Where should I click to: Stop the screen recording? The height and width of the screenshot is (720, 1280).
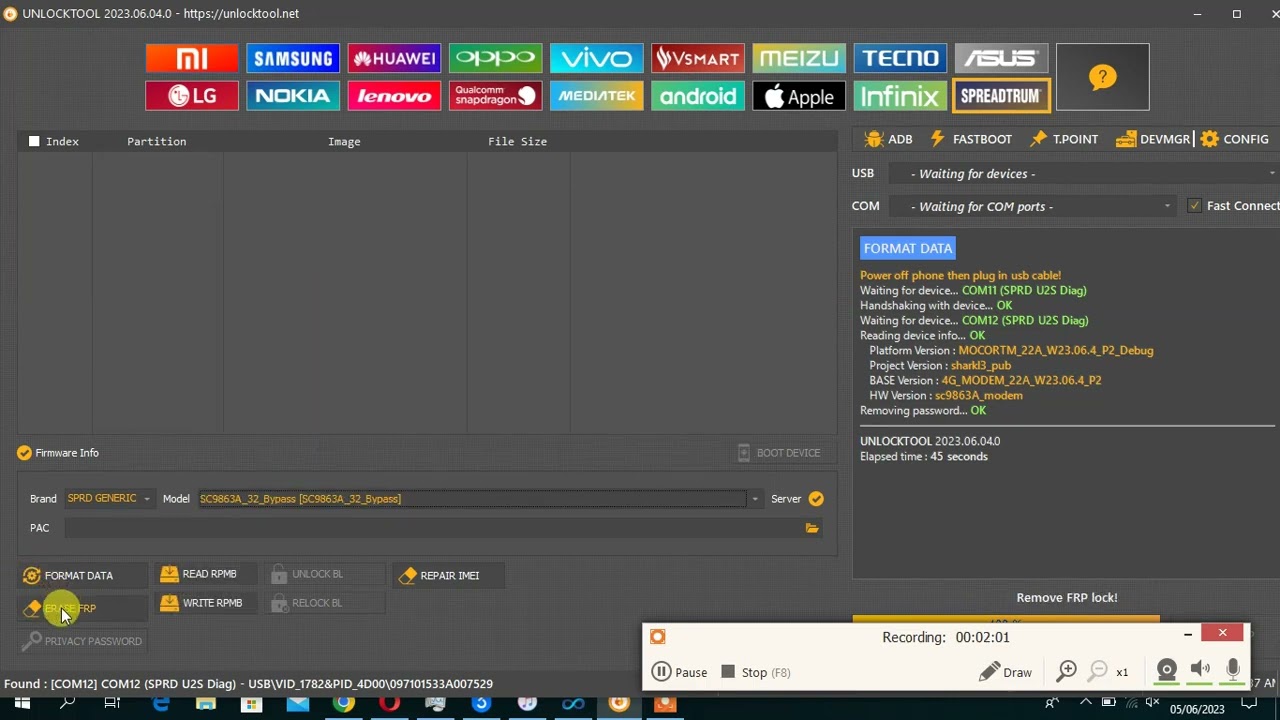tap(756, 672)
